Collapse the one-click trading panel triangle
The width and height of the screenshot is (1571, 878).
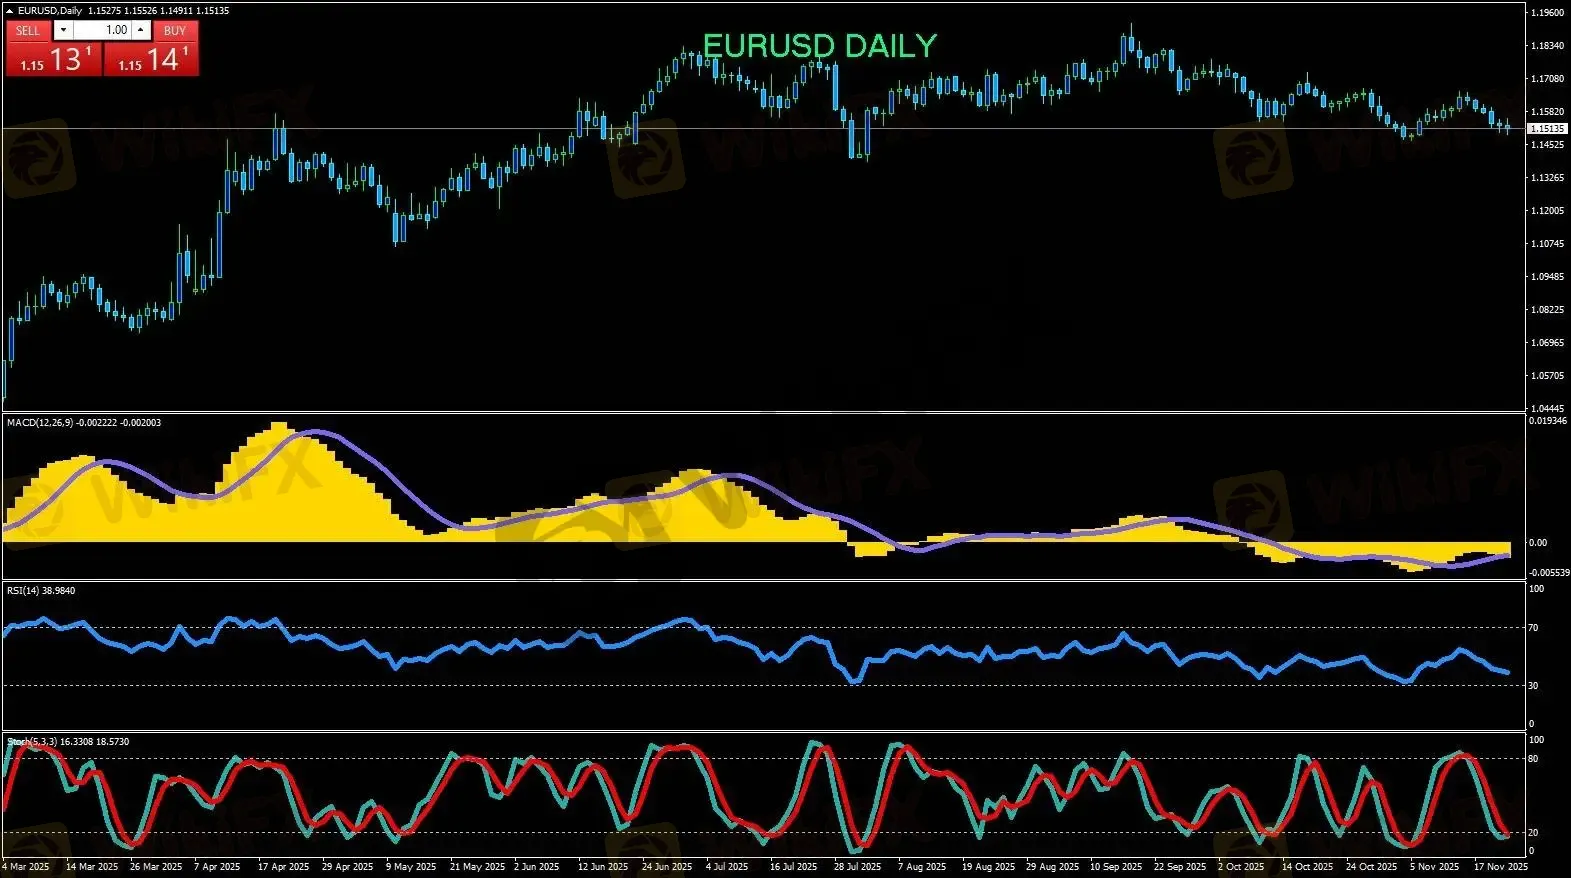tap(10, 11)
